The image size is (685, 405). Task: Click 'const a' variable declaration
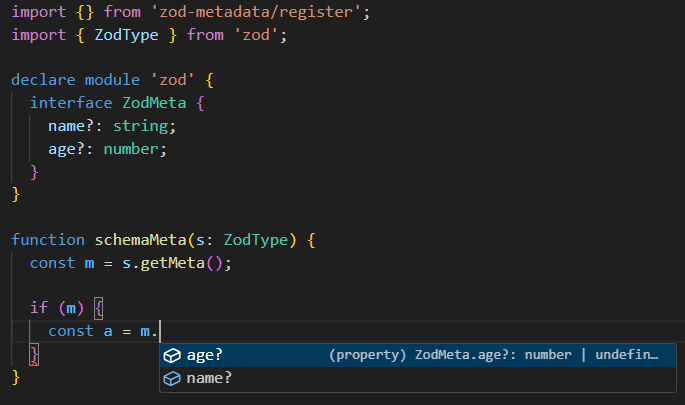pyautogui.click(x=80, y=331)
